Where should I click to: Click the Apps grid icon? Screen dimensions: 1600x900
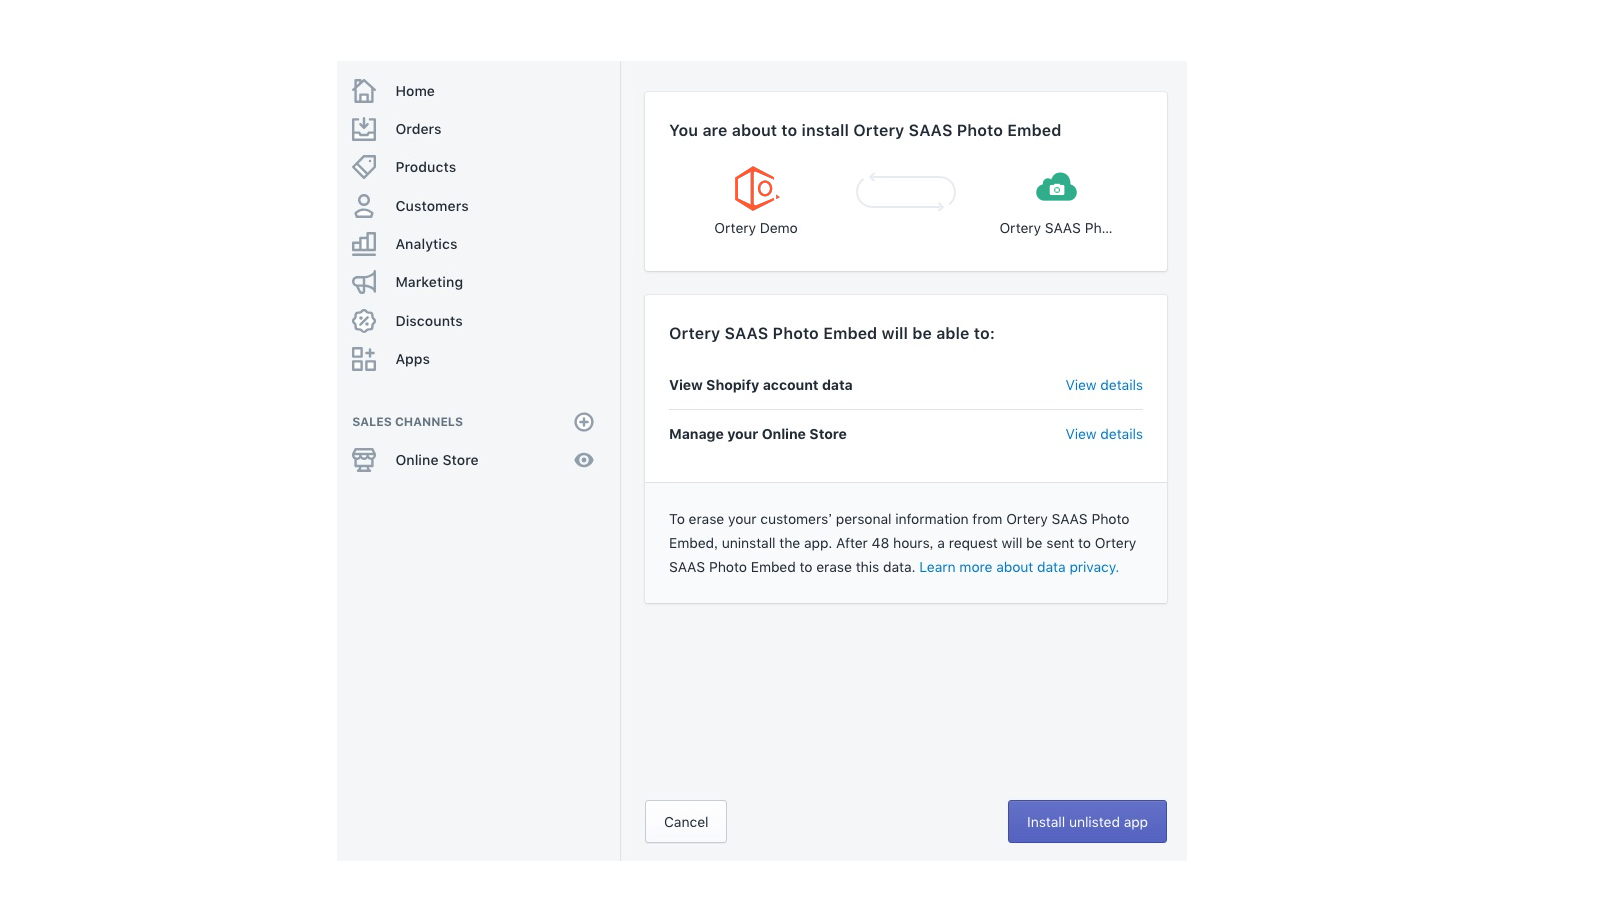pyautogui.click(x=364, y=359)
